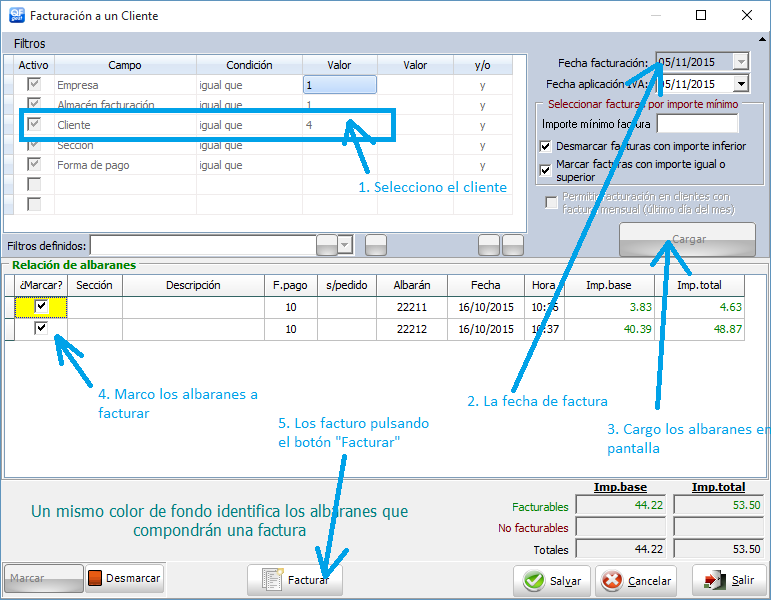Maximize the Facturación a un Cliente window
Viewport: 771px width, 600px height.
[x=701, y=15]
